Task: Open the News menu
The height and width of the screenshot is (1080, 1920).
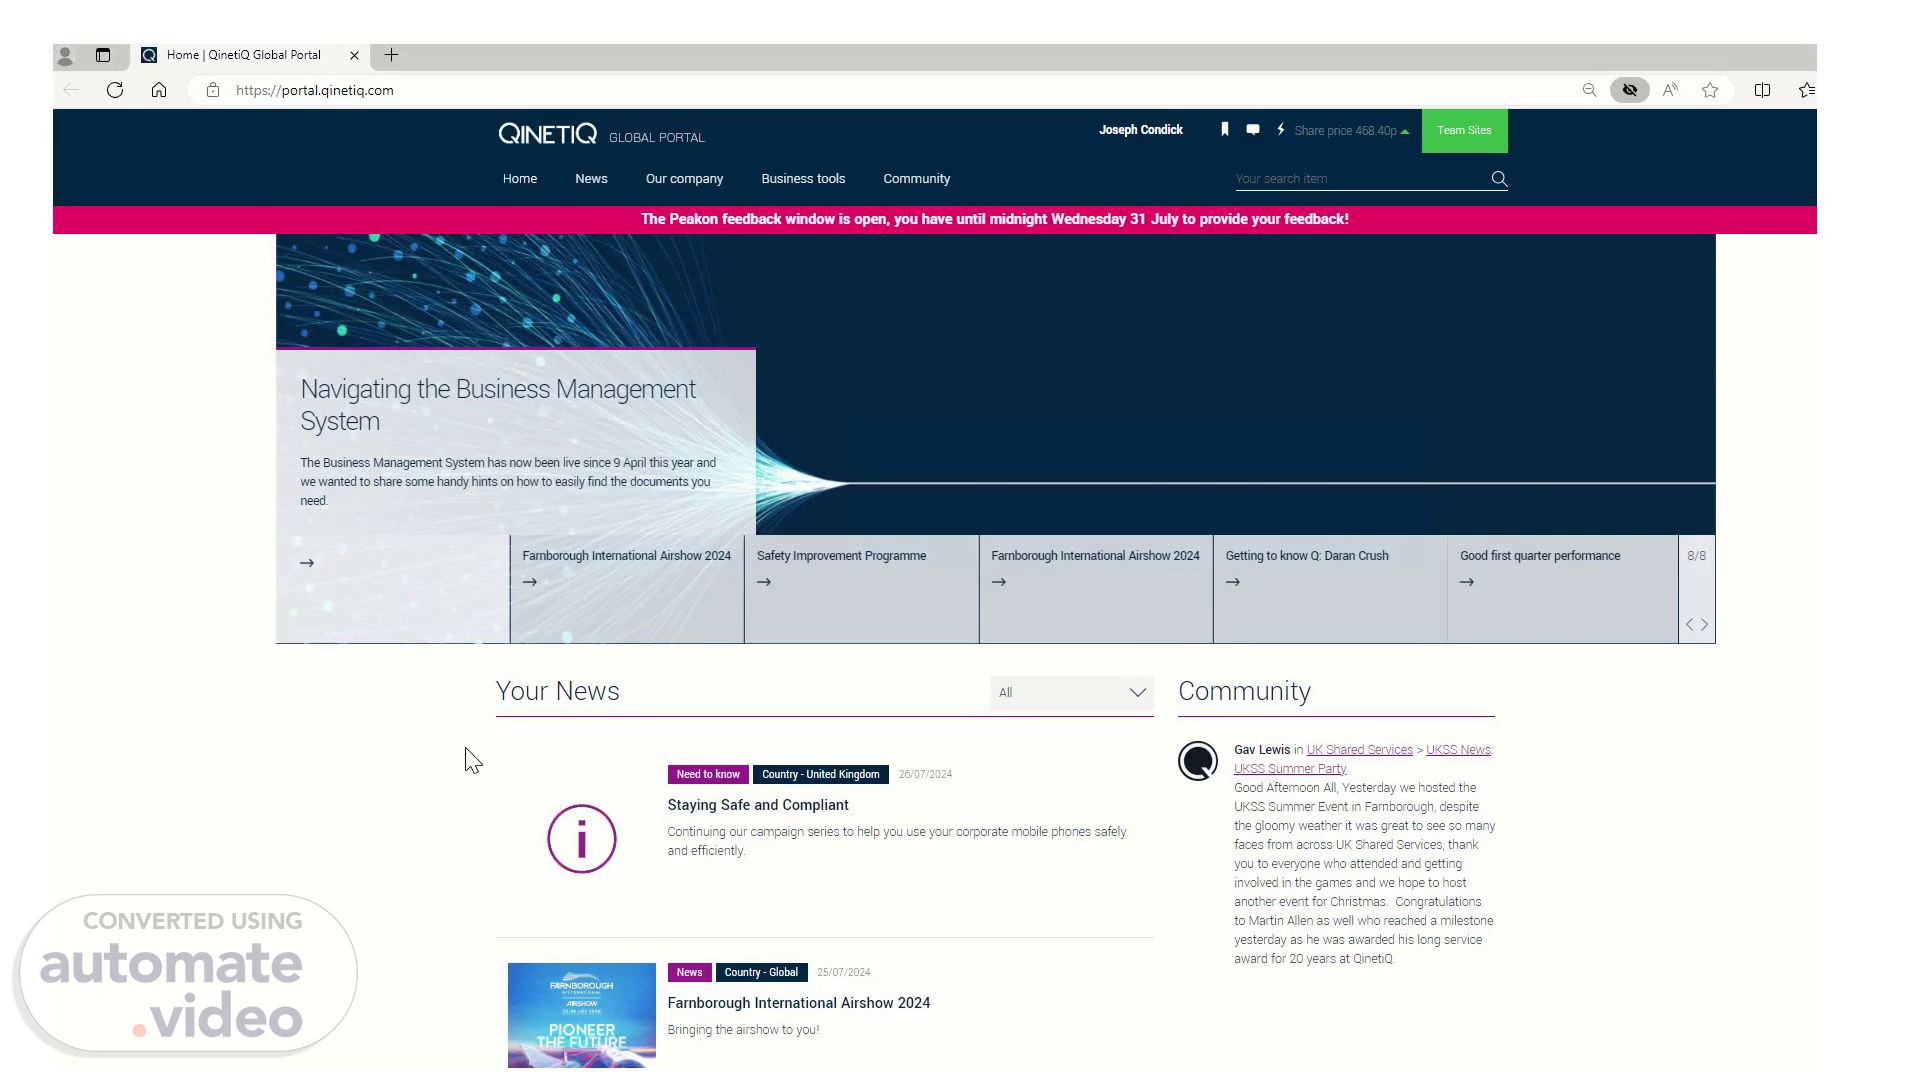Action: [x=591, y=179]
